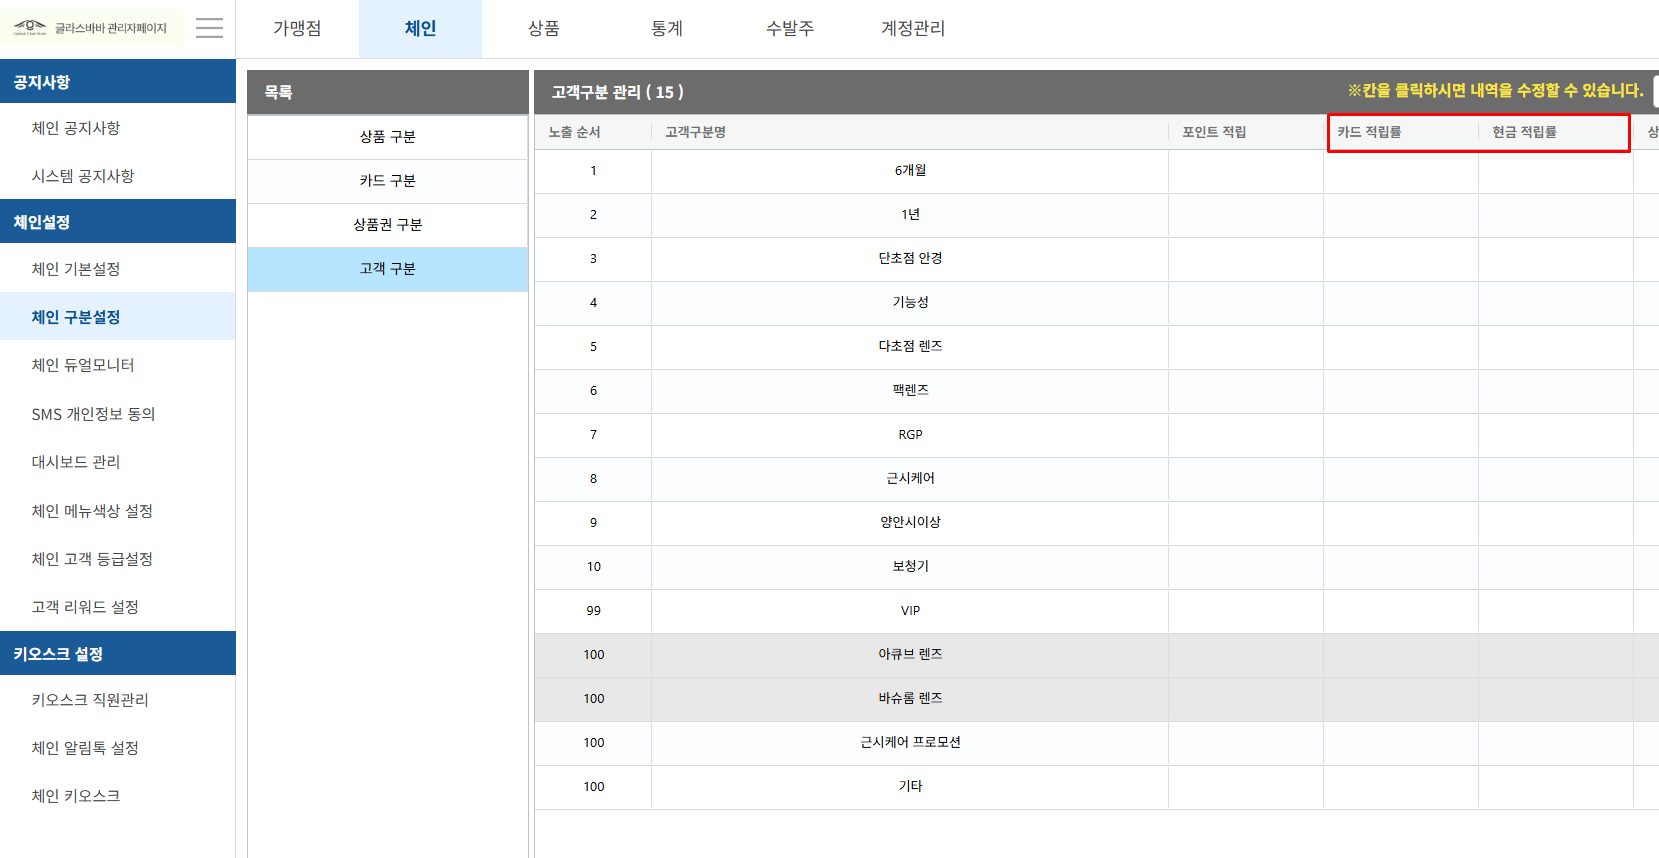Viewport: 1659px width, 858px height.
Task: Click the 글라스바바 logo icon
Action: click(x=30, y=27)
